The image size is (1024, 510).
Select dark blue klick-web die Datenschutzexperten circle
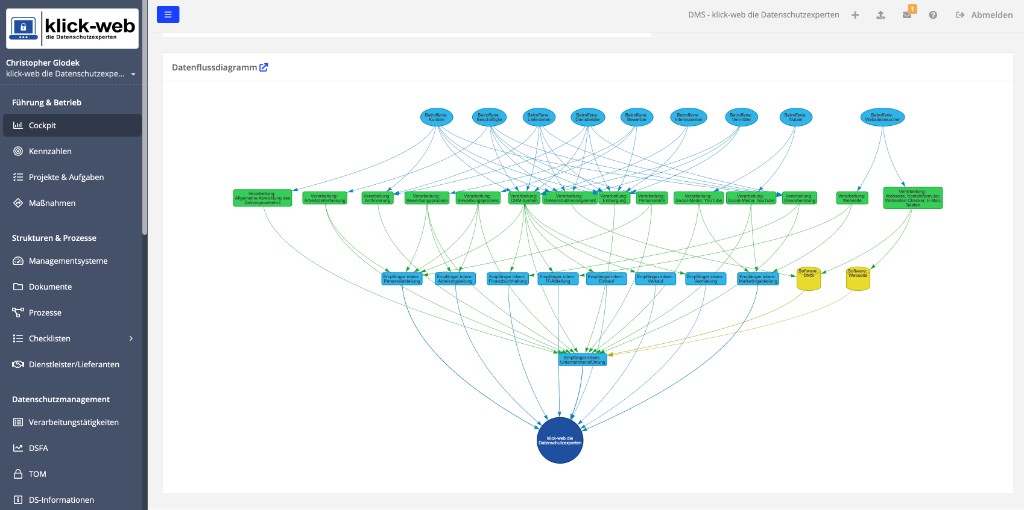pyautogui.click(x=560, y=441)
